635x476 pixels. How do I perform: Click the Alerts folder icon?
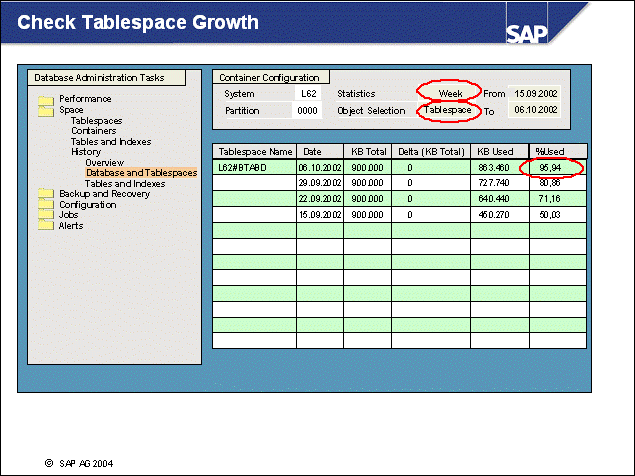(45, 226)
